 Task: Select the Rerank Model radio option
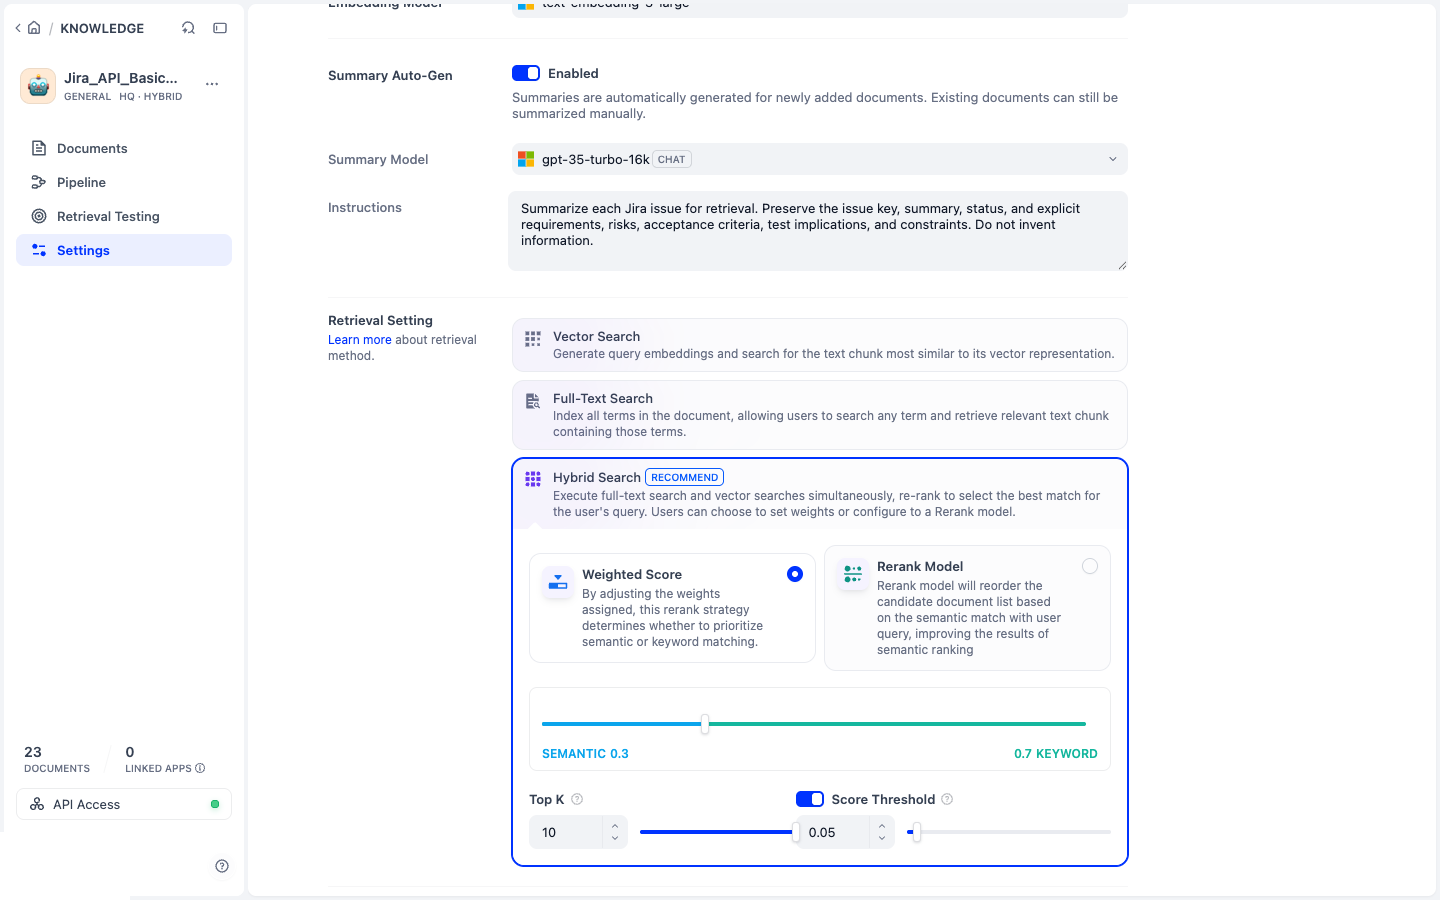point(1090,566)
